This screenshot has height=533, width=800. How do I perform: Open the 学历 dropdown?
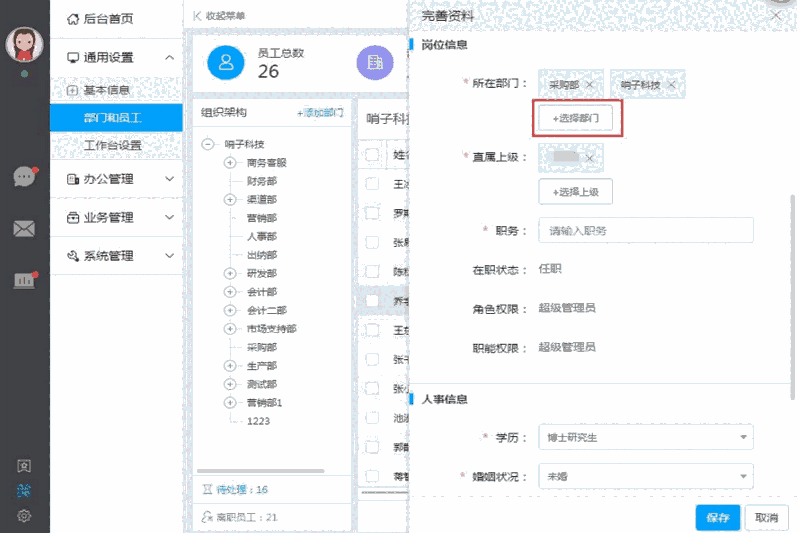pyautogui.click(x=646, y=437)
